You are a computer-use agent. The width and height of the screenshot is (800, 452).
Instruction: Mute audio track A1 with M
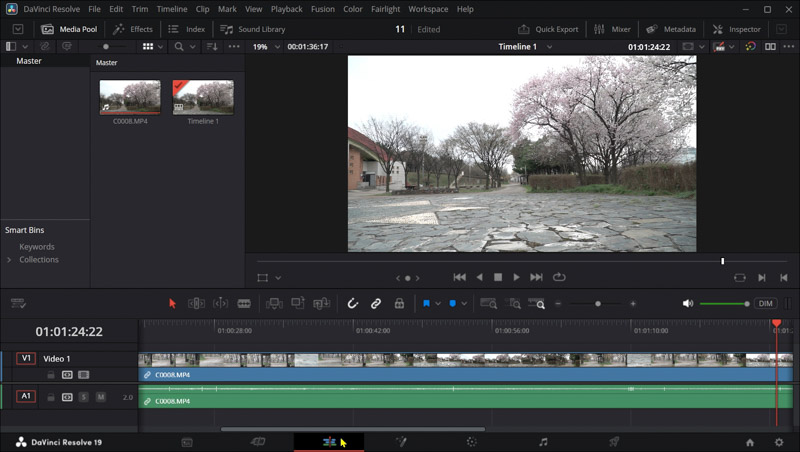(101, 396)
